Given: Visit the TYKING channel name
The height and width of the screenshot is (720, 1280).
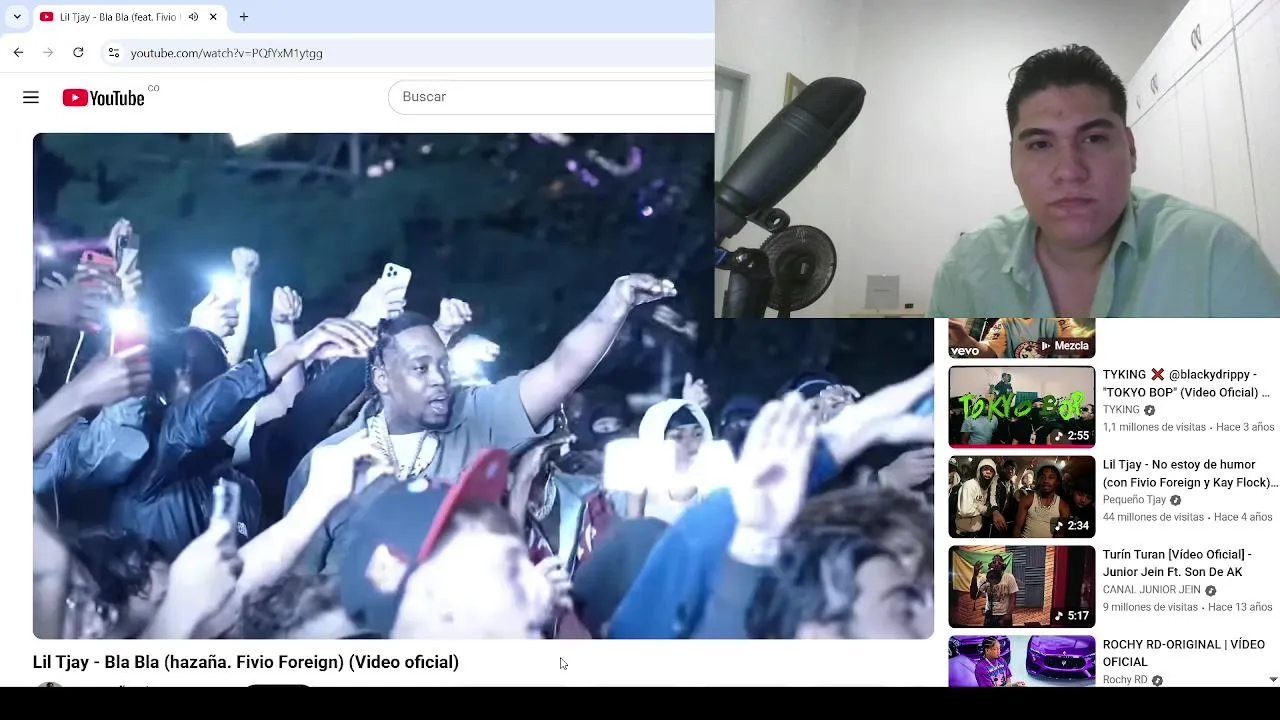Looking at the screenshot, I should [x=1121, y=410].
